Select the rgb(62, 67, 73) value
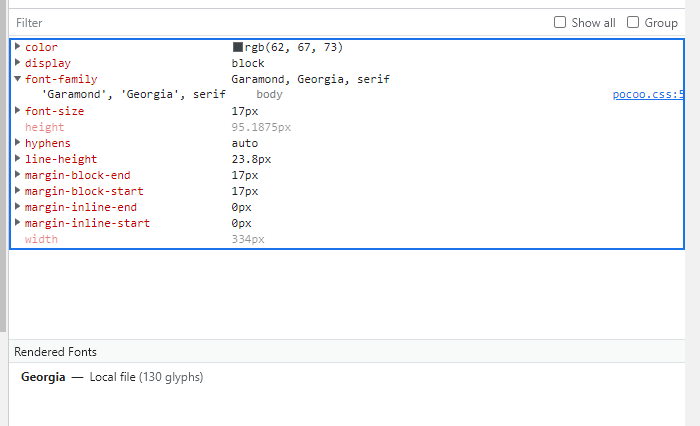This screenshot has height=426, width=700. pyautogui.click(x=293, y=47)
